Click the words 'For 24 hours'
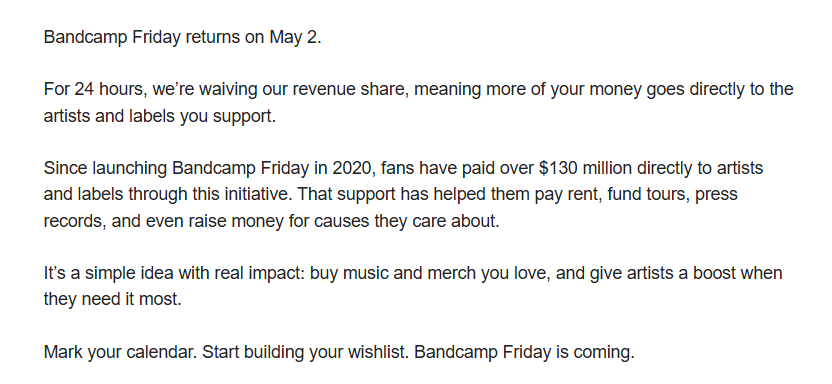Screen dimensions: 832x384 click(x=94, y=89)
